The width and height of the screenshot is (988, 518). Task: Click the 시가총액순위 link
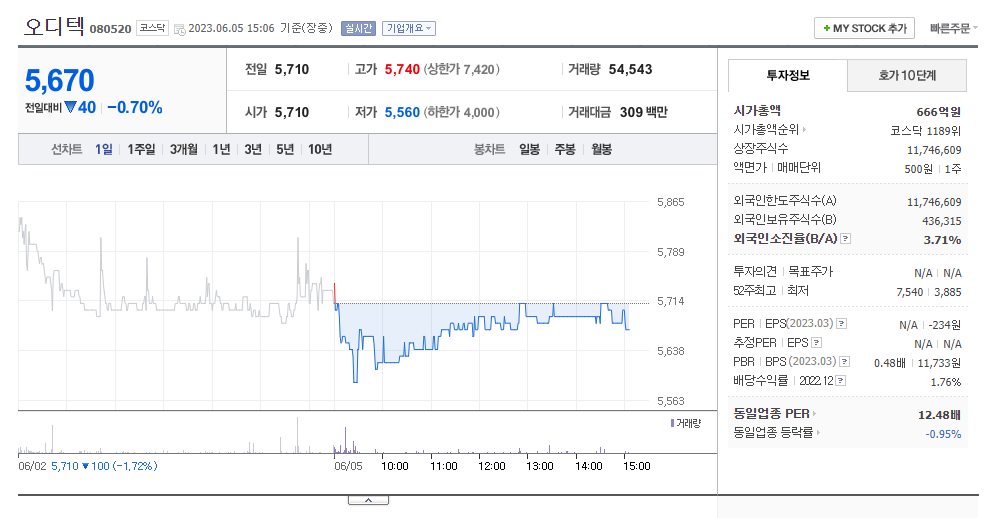[x=766, y=129]
